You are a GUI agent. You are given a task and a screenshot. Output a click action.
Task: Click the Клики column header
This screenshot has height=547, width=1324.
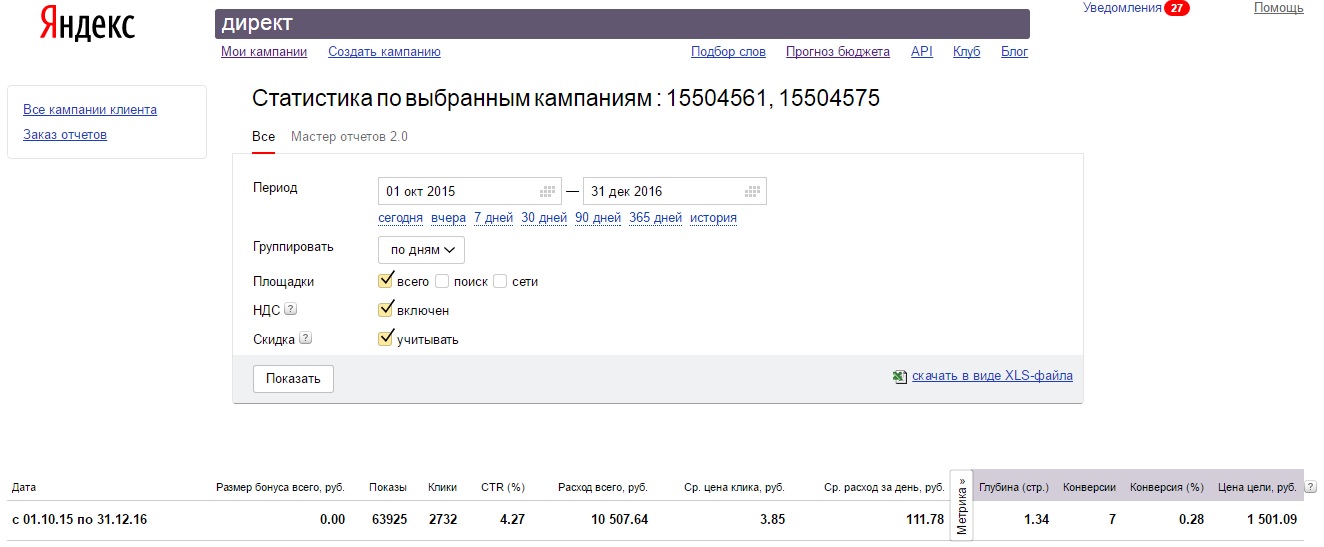pos(442,488)
